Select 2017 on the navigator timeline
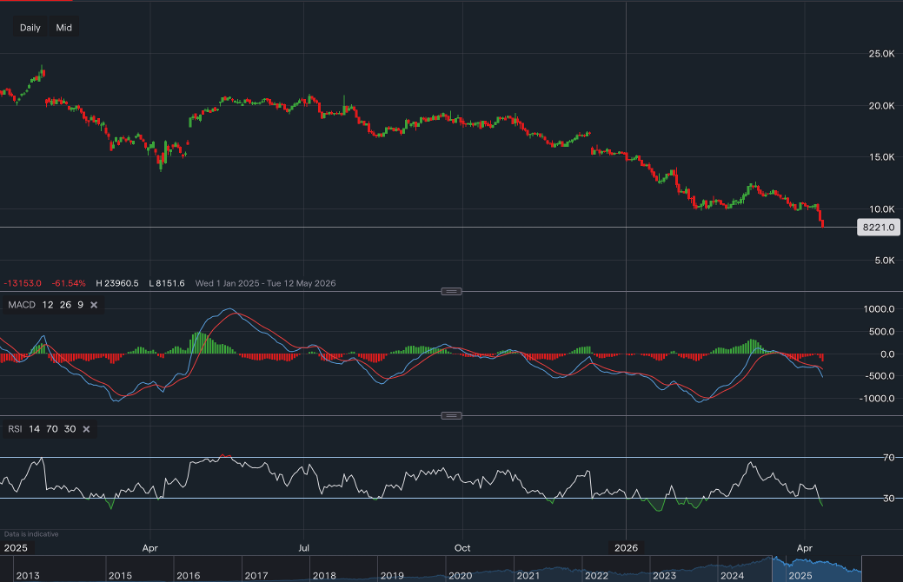Viewport: 904px width, 582px height. click(x=255, y=576)
